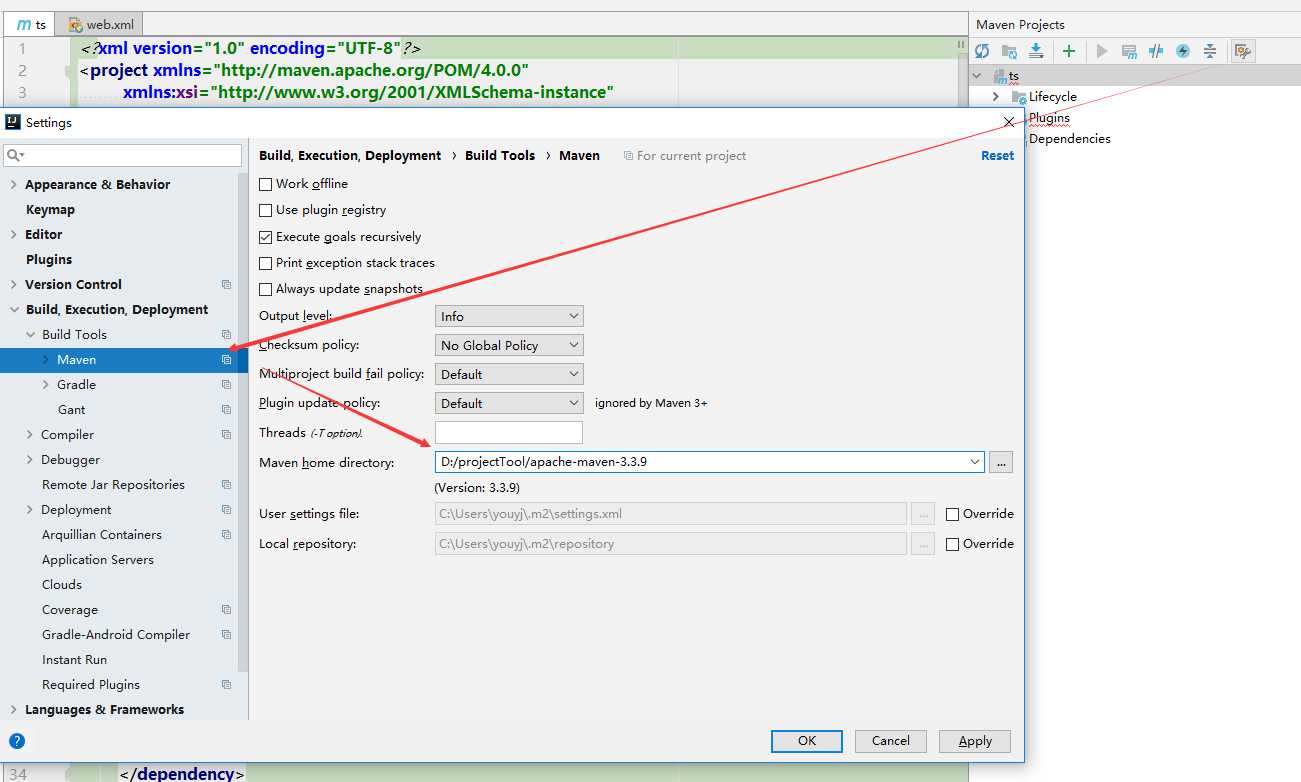Select Clouds settings item
1301x782 pixels.
coord(62,585)
